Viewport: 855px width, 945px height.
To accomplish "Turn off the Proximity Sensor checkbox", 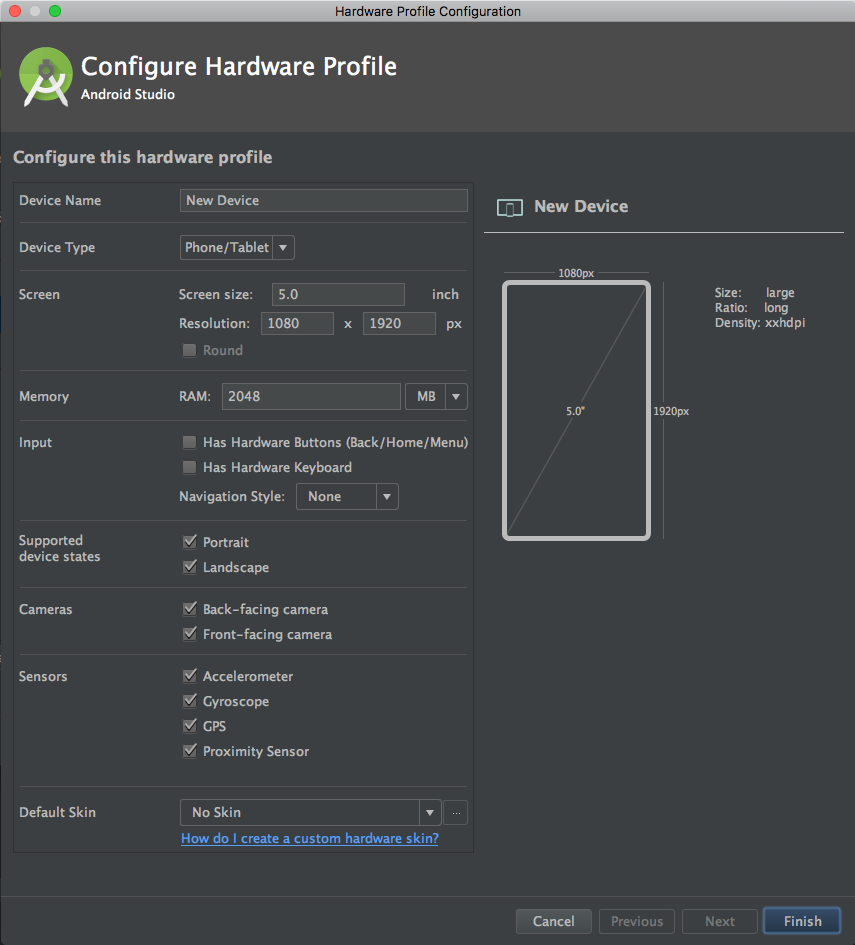I will point(189,751).
